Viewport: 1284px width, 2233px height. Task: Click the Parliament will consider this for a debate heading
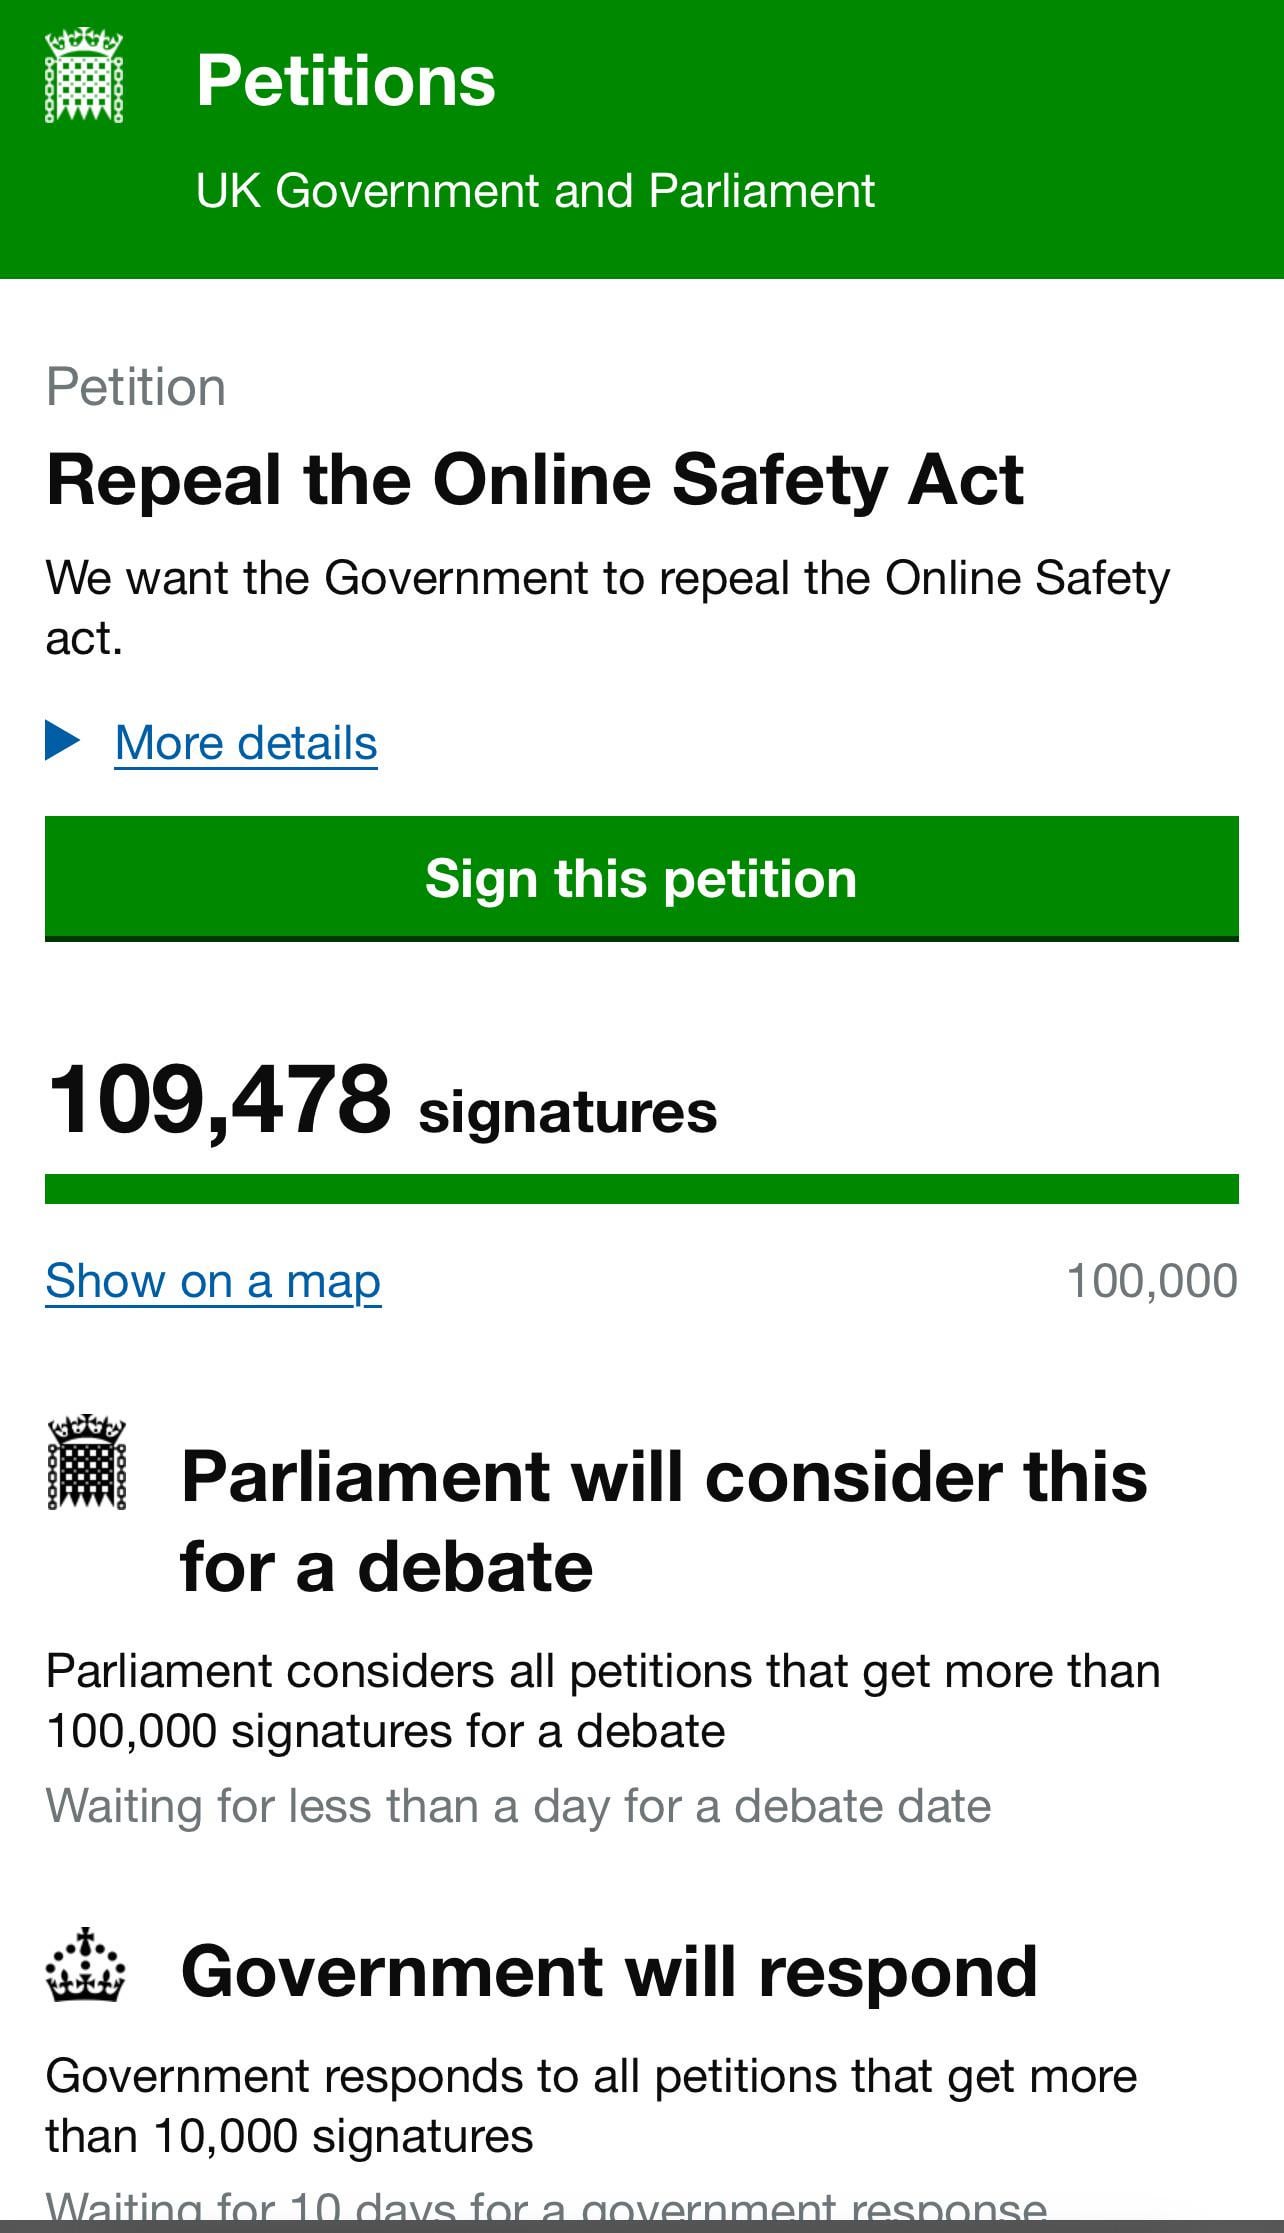pos(664,1521)
